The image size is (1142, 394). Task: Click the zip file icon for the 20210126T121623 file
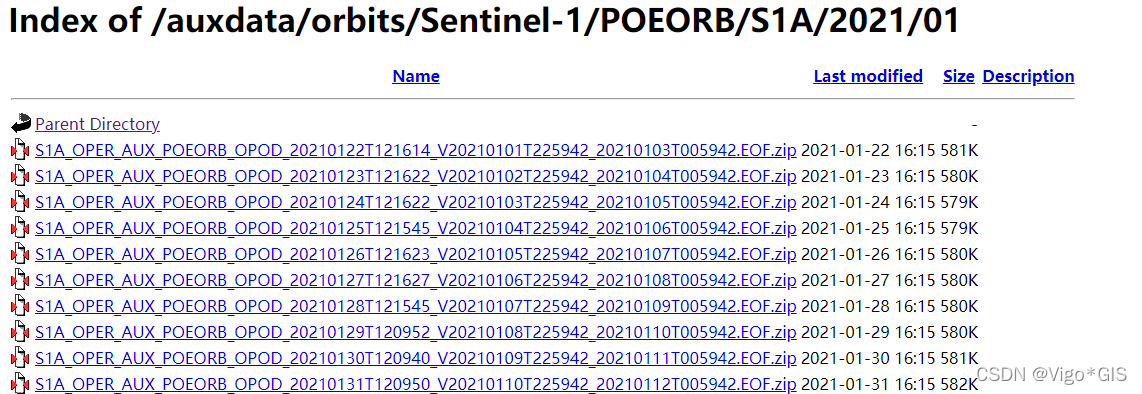click(20, 255)
